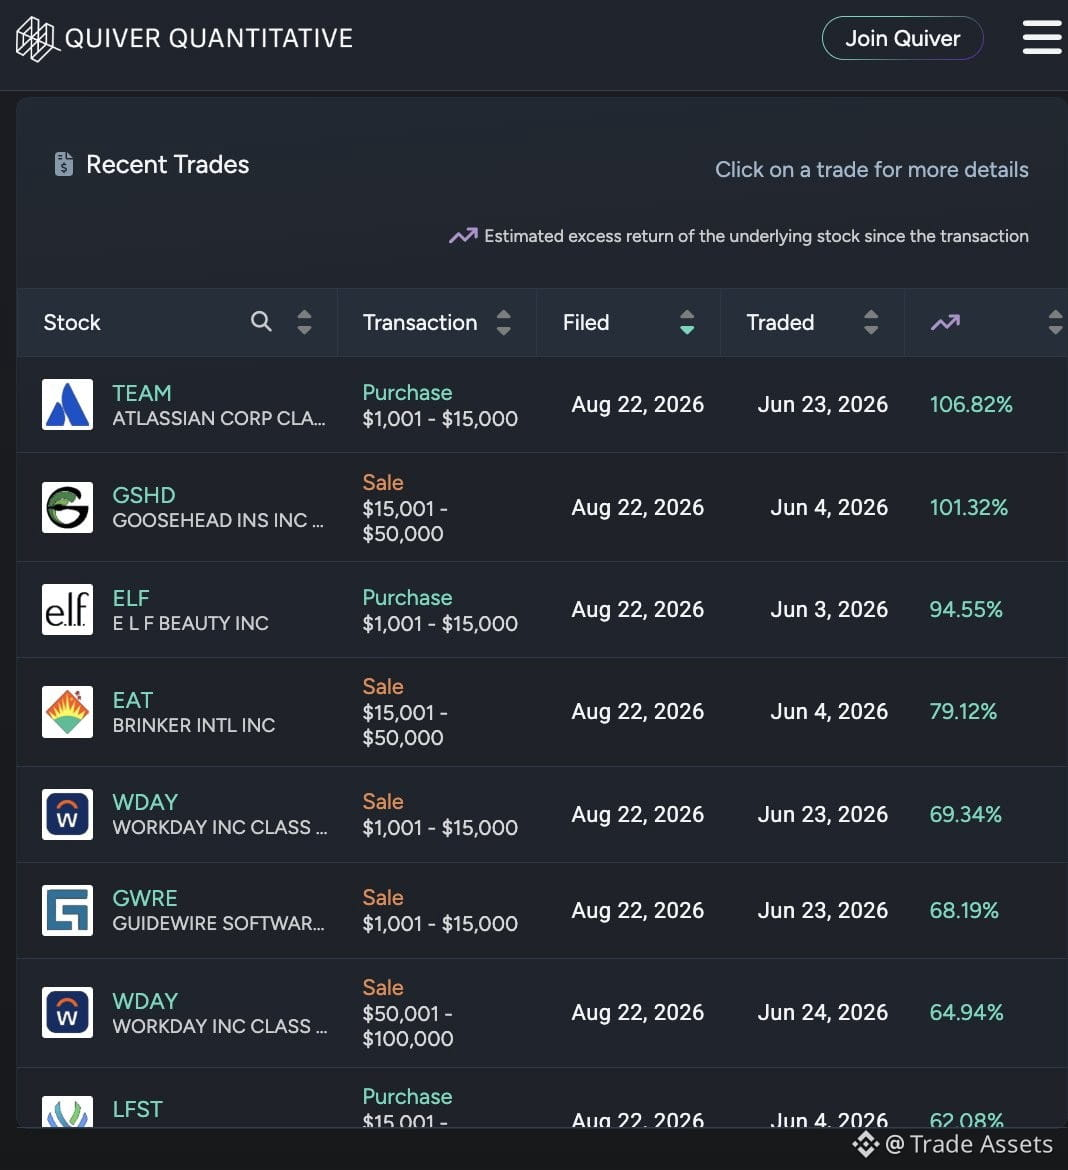
Task: Click GOOSEHEAD INS INC company name
Action: pyautogui.click(x=218, y=521)
